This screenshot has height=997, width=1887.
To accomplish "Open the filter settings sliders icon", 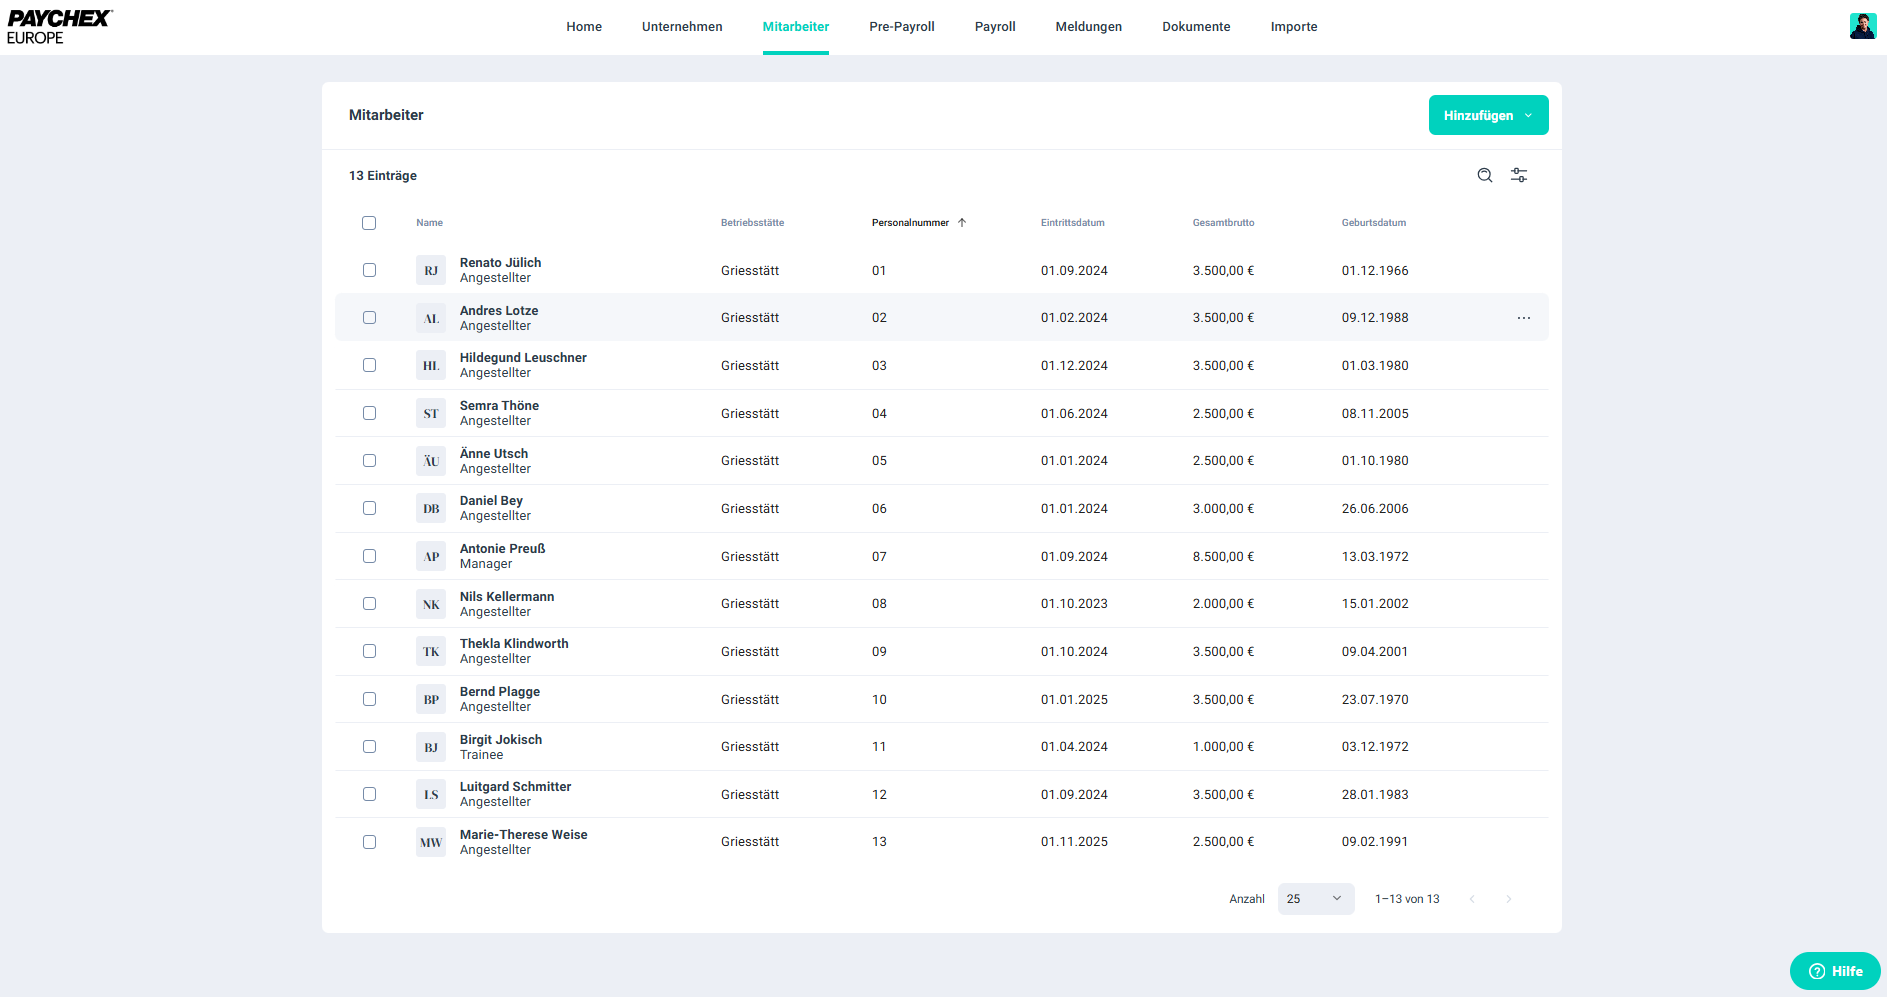I will pos(1519,175).
